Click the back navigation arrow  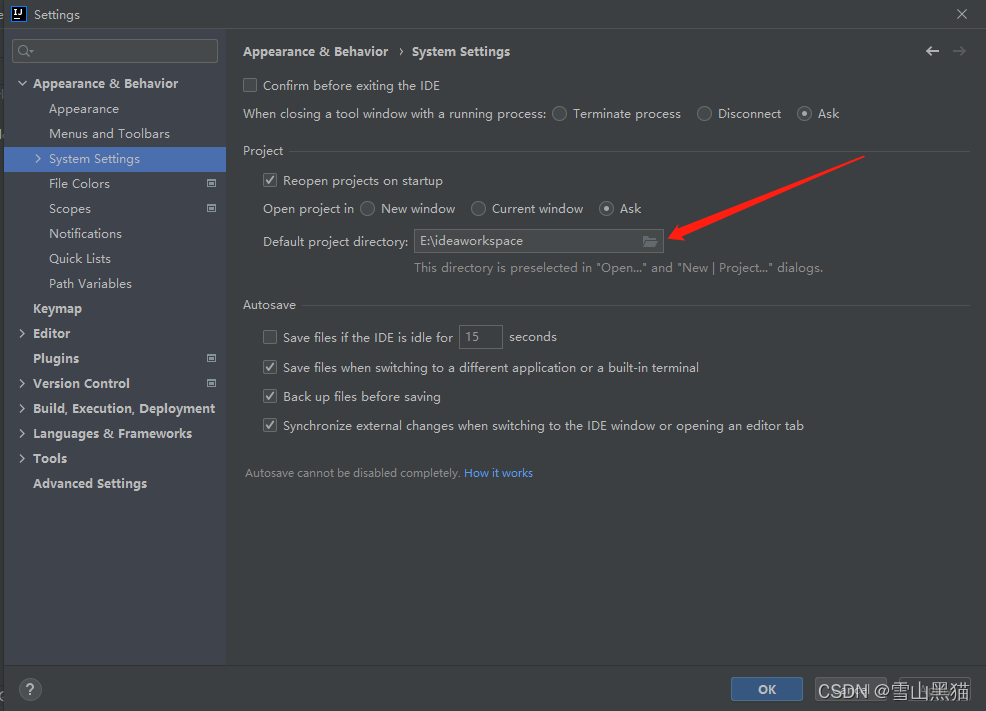[x=933, y=52]
